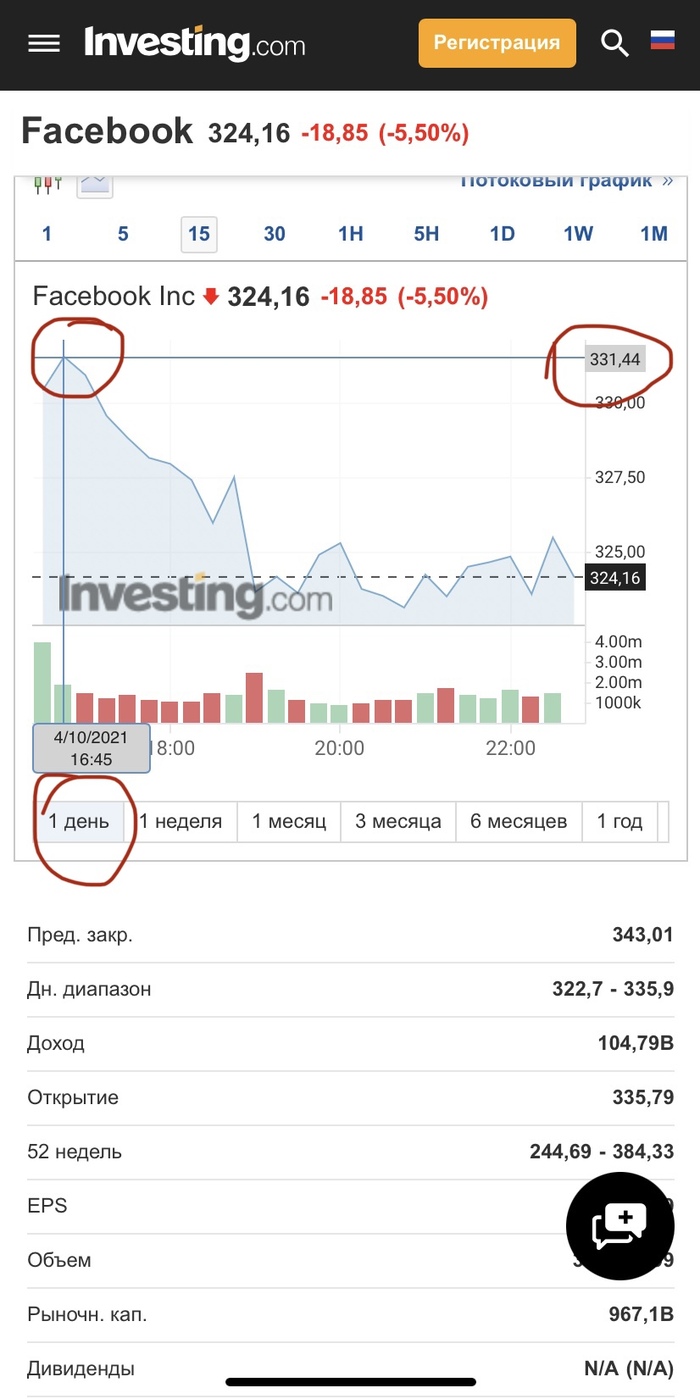The image size is (700, 1399).
Task: Select the 1-minute interval
Action: 46,234
